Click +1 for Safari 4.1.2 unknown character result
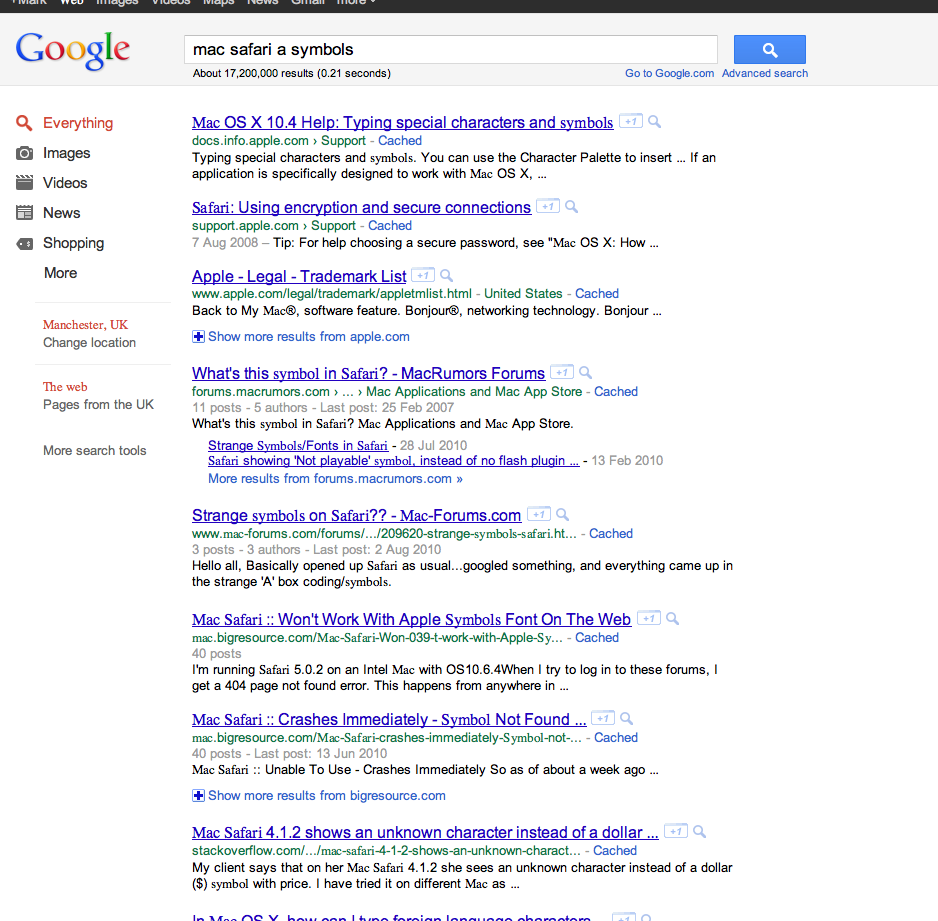Screen dimensions: 938x921 [x=676, y=831]
